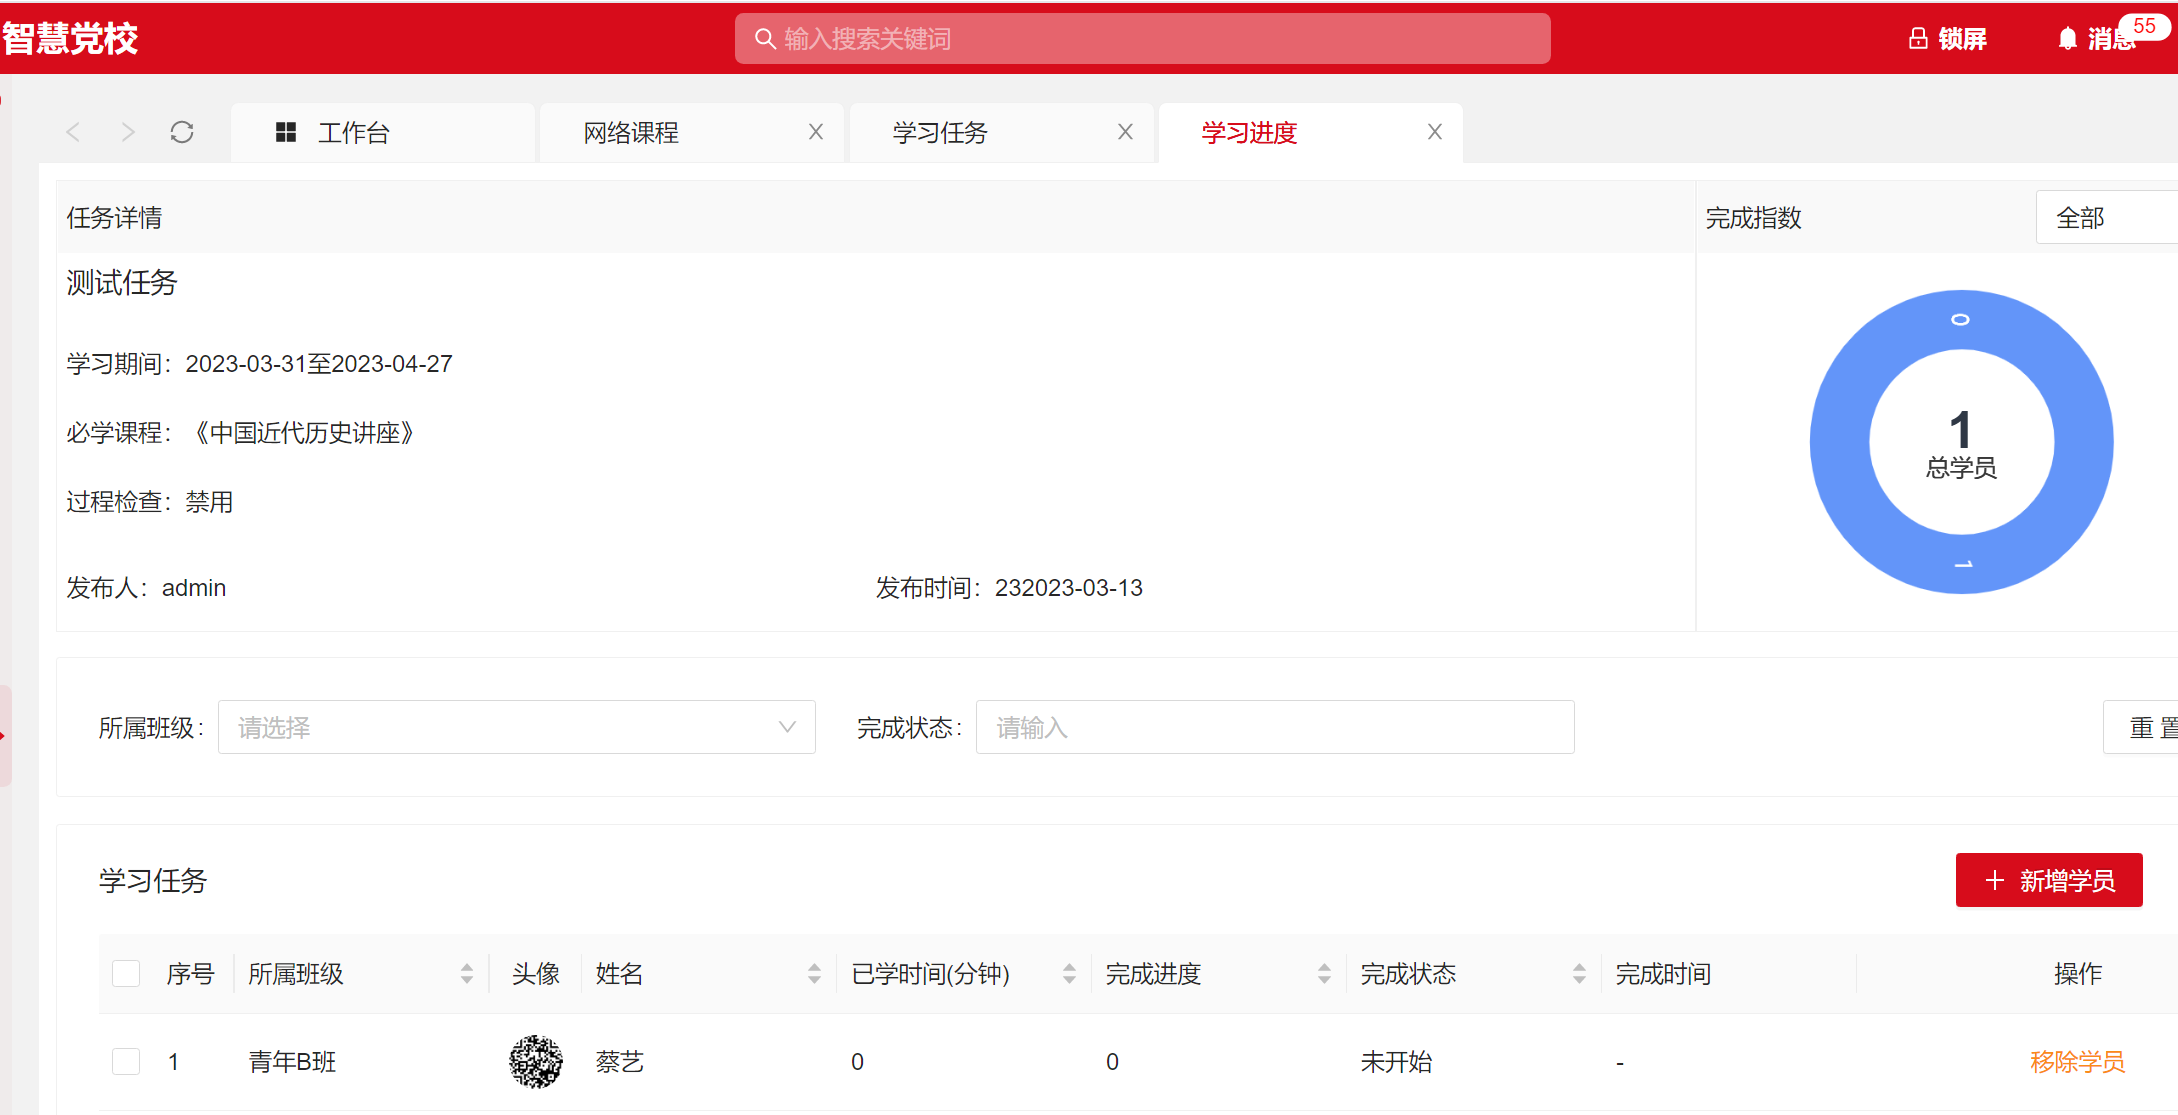Image resolution: width=2178 pixels, height=1115 pixels.
Task: Click the forward navigation arrow
Action: coord(127,132)
